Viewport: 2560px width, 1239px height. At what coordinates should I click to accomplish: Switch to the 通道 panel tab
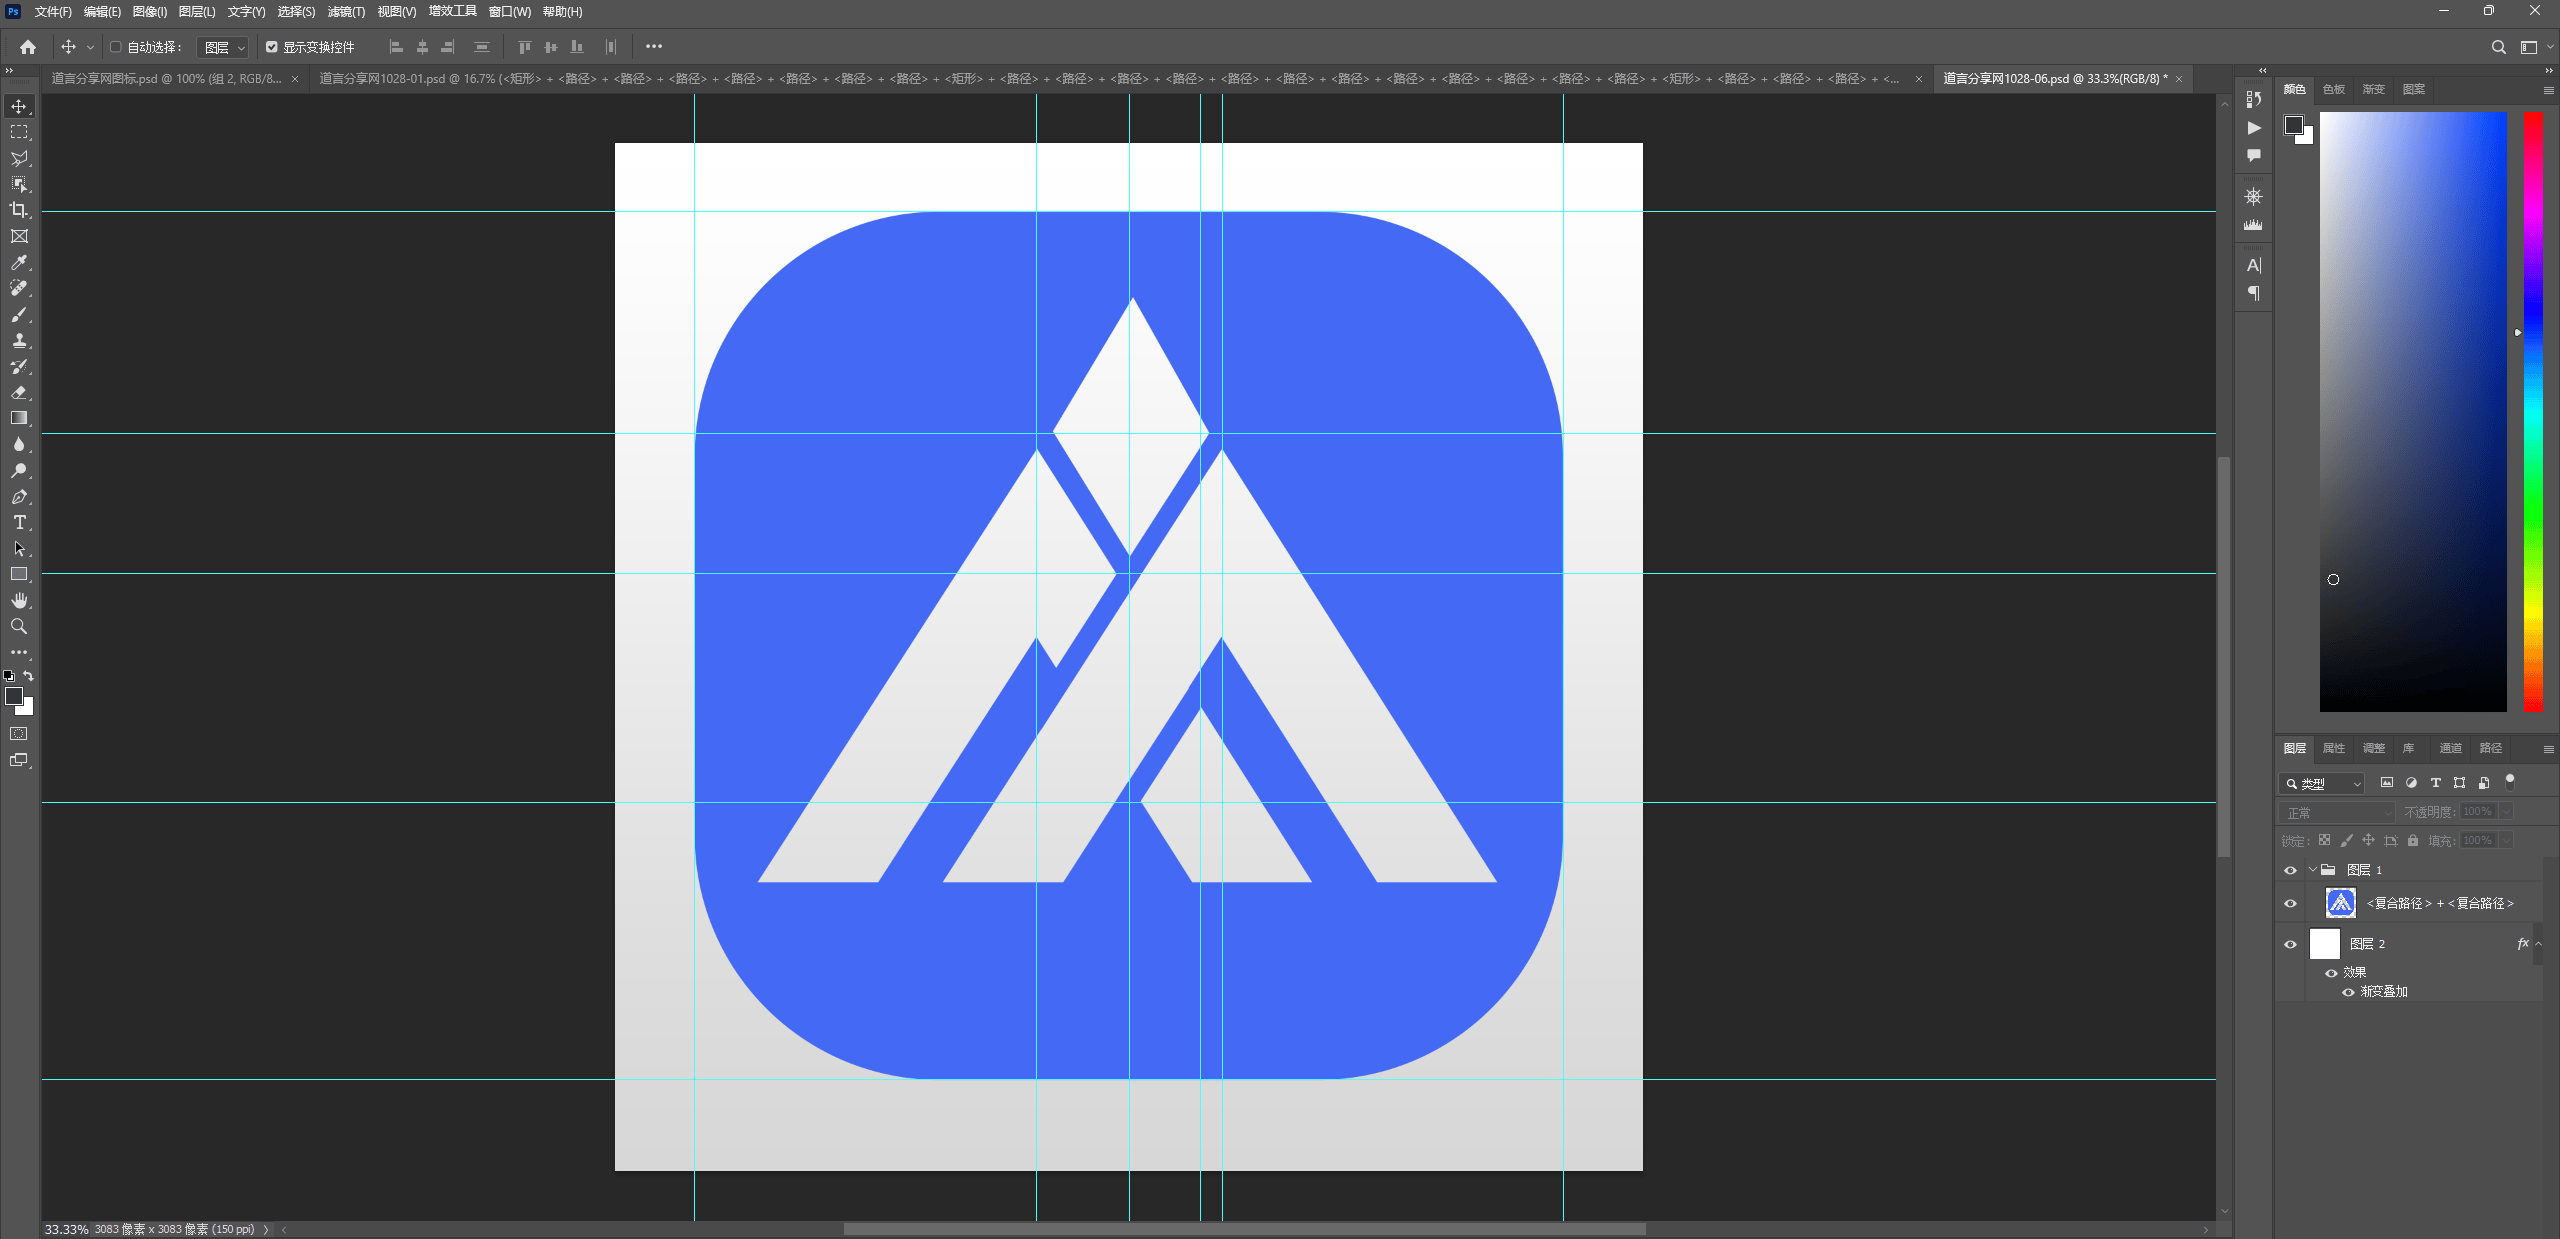point(2450,748)
